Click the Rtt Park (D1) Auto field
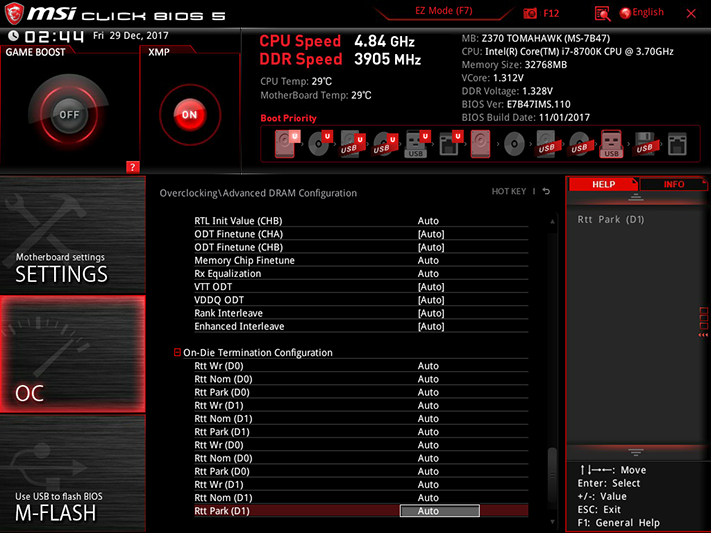The height and width of the screenshot is (533, 711). (439, 511)
